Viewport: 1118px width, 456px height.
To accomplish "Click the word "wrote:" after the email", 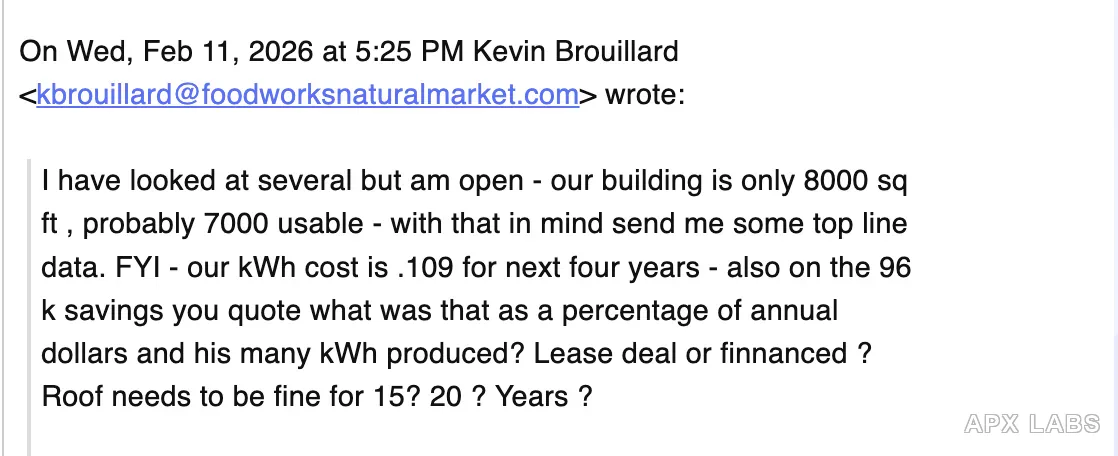I will coord(645,94).
